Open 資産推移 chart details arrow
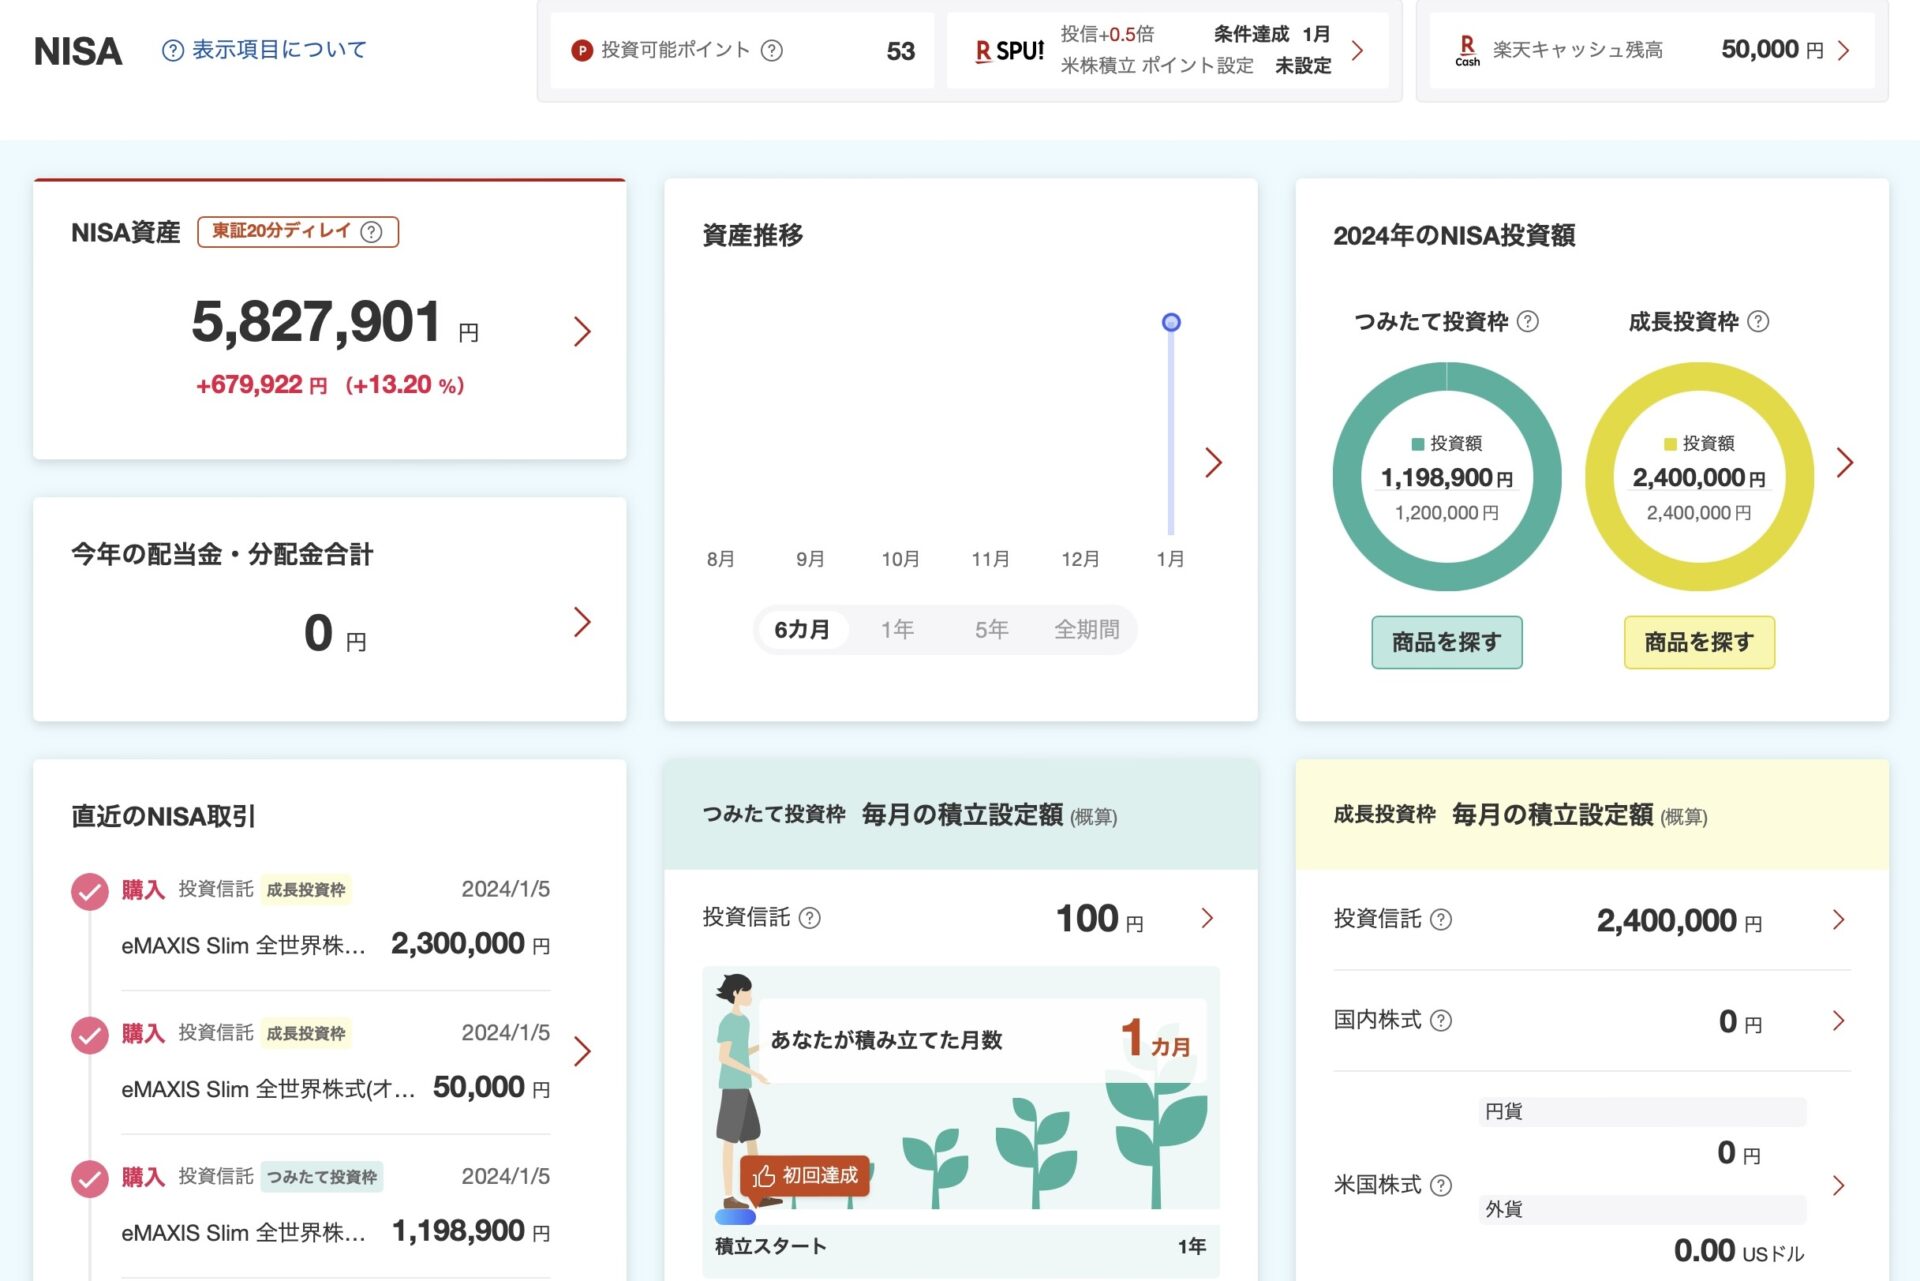Image resolution: width=1920 pixels, height=1281 pixels. (x=1213, y=462)
